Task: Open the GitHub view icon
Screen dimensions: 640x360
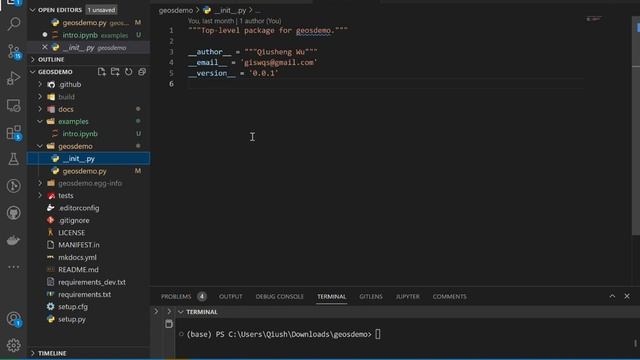Action: pyautogui.click(x=13, y=213)
